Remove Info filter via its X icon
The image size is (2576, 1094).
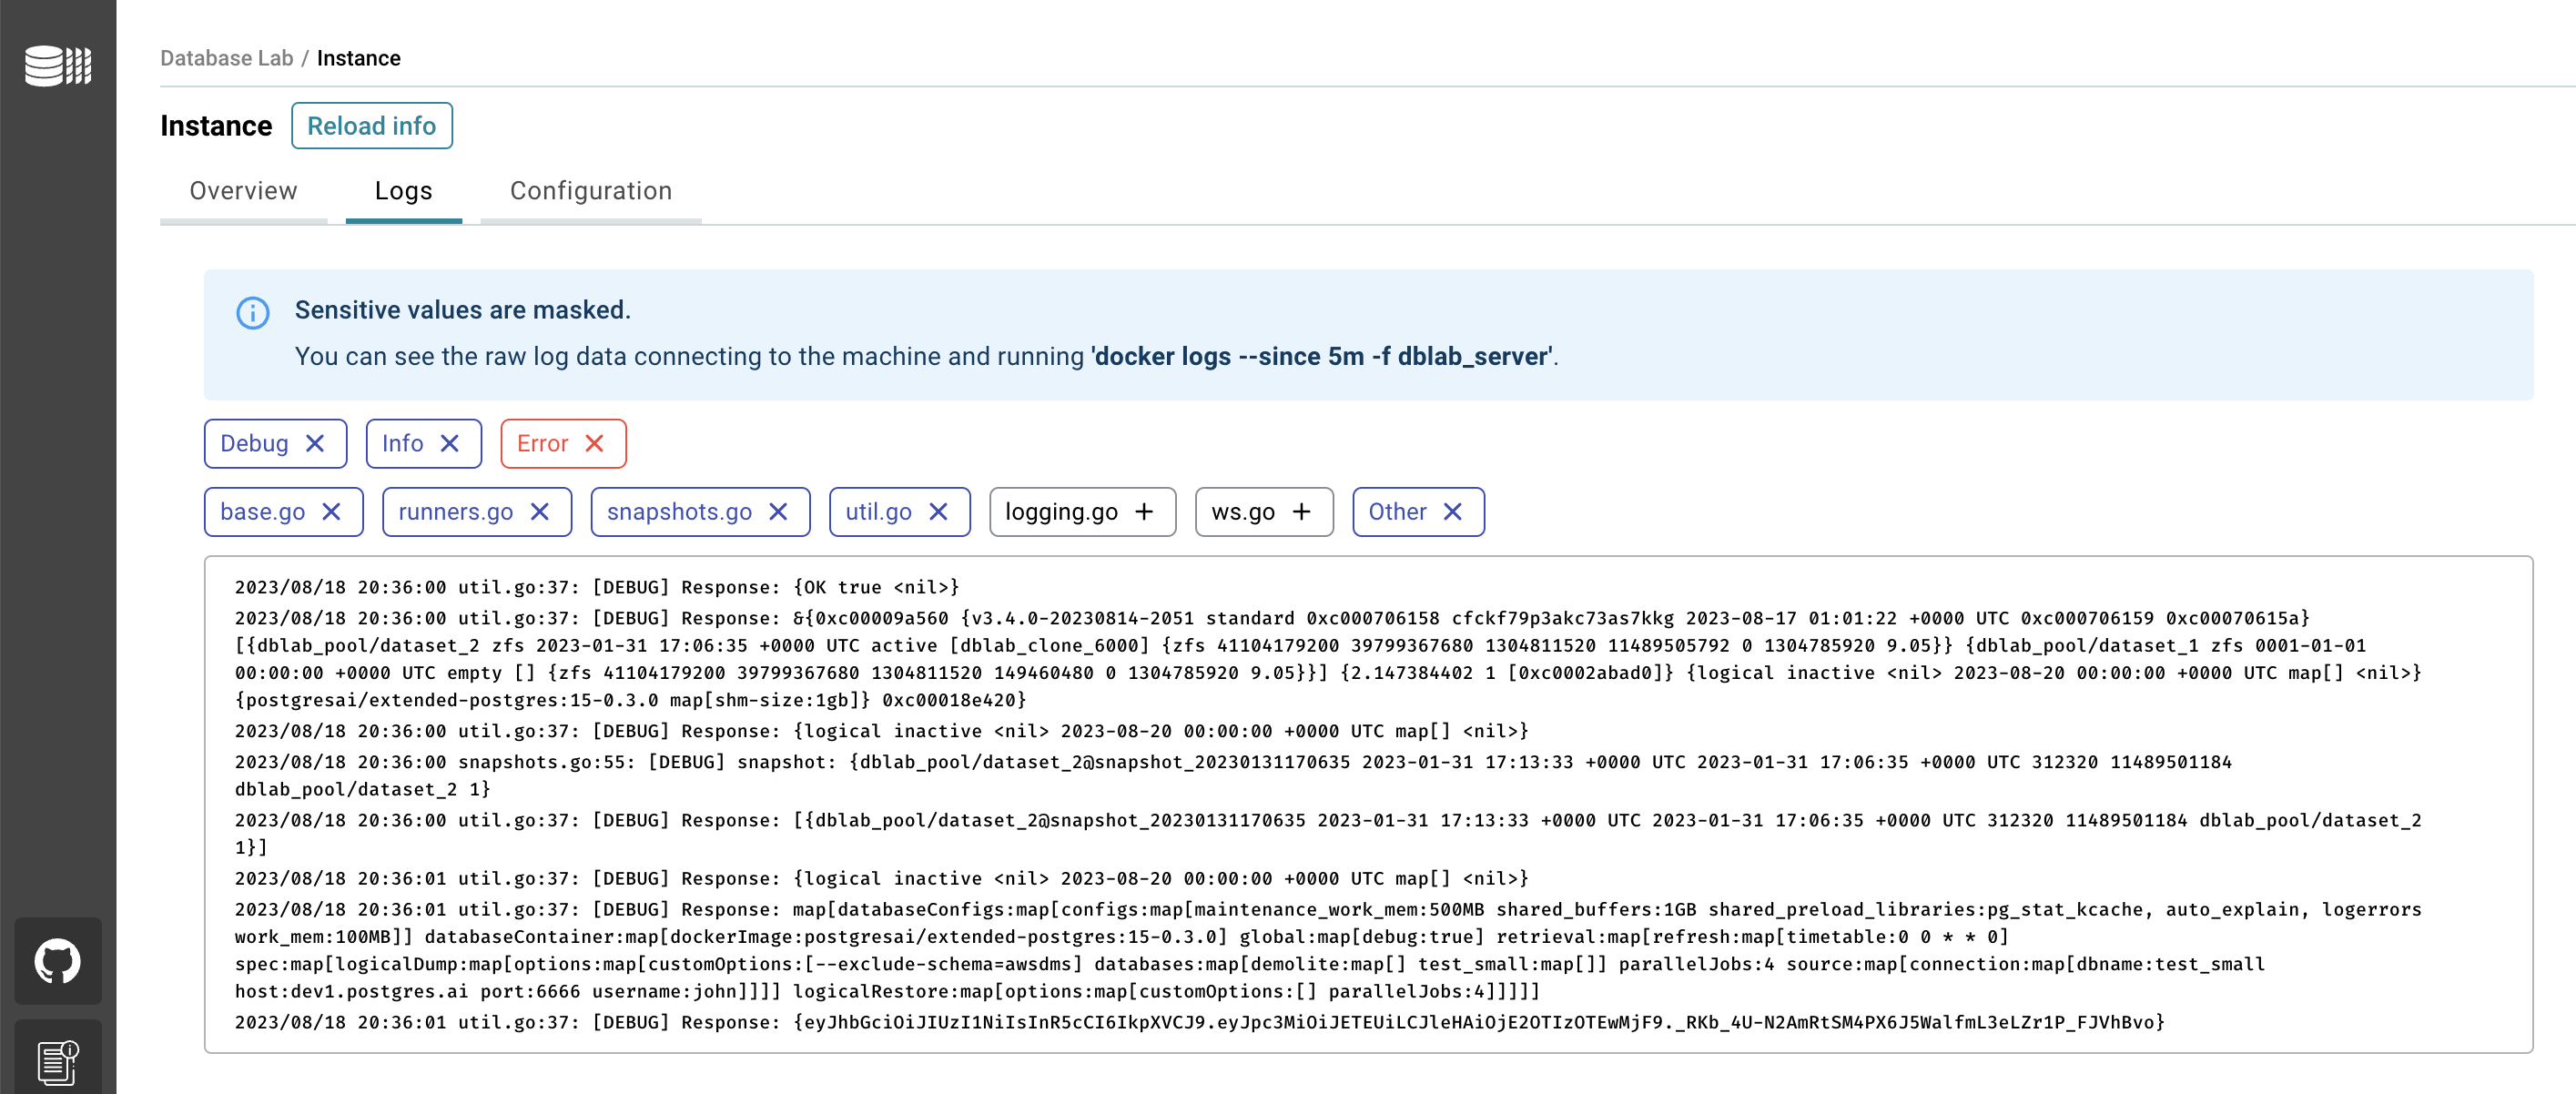450,443
